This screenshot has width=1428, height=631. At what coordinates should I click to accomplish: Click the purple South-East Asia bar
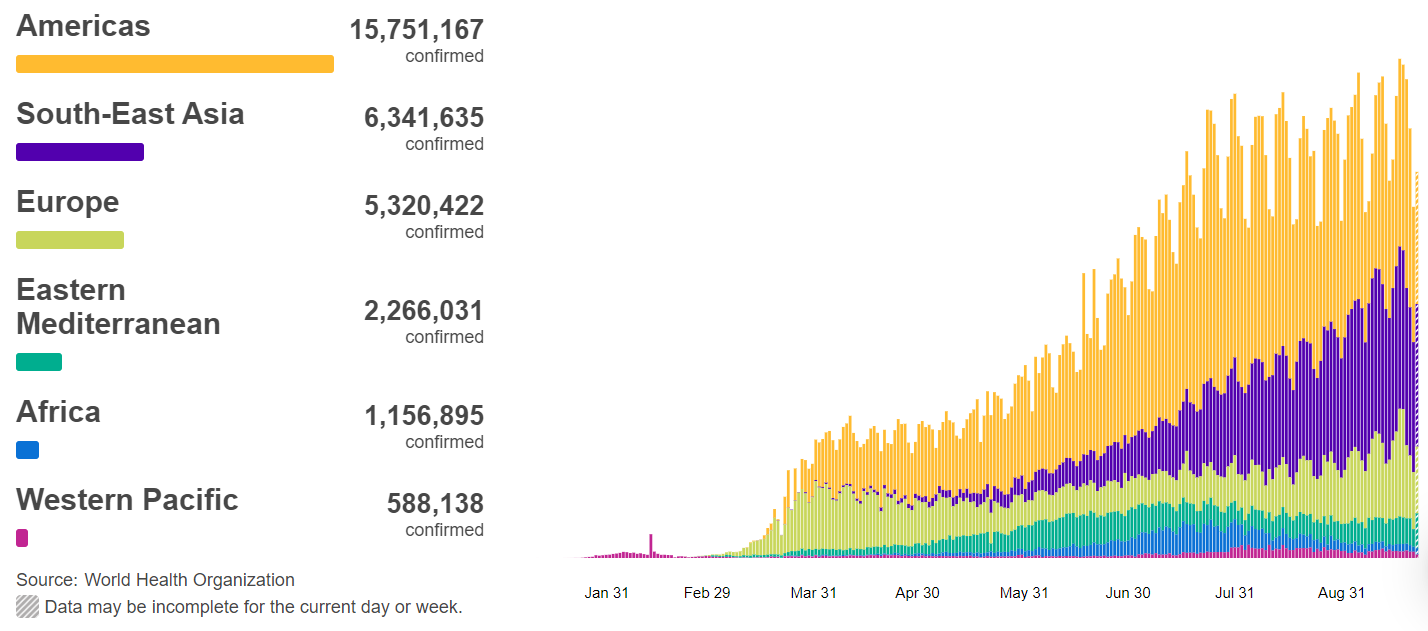[80, 152]
